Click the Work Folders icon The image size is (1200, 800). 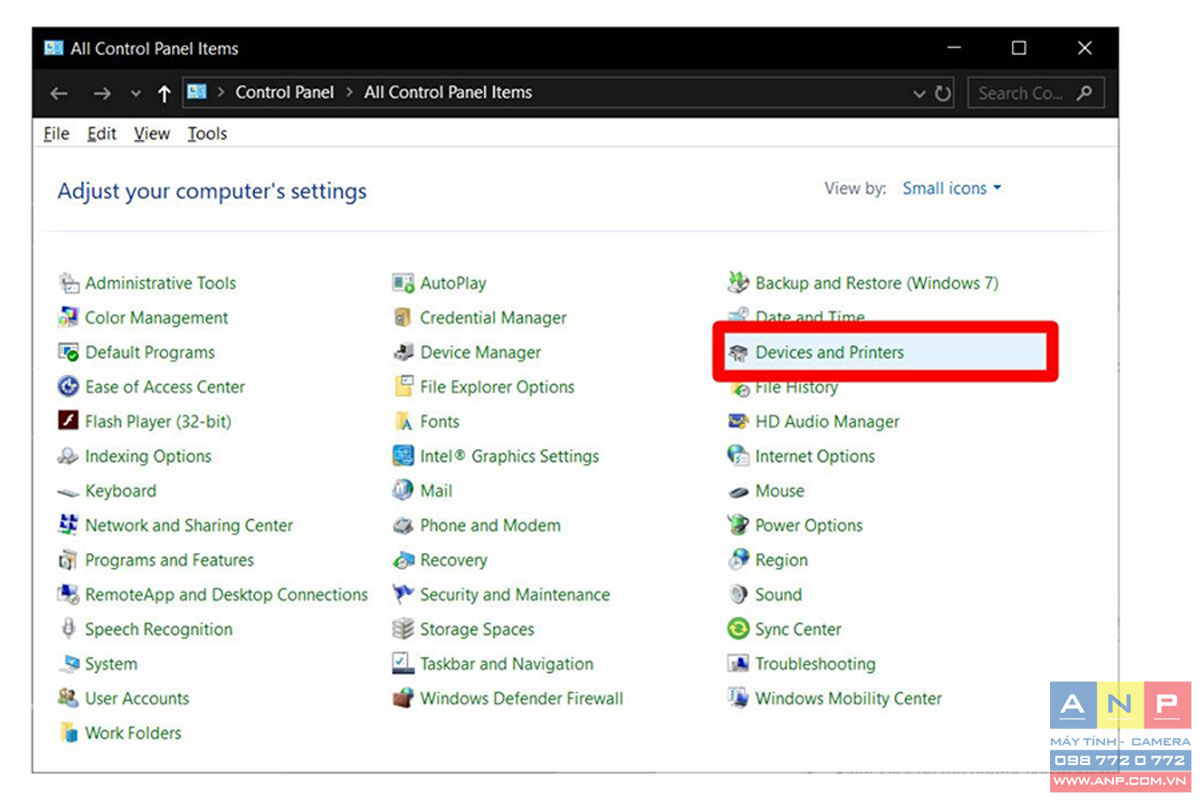point(68,733)
